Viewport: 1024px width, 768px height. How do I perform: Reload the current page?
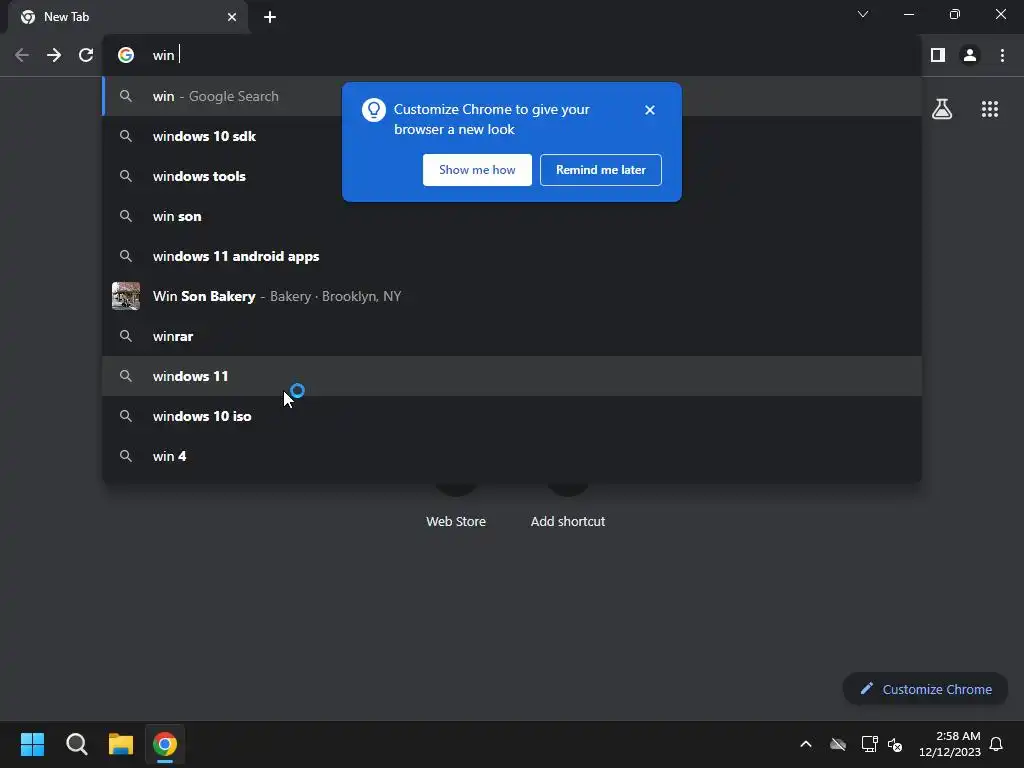[x=86, y=56]
